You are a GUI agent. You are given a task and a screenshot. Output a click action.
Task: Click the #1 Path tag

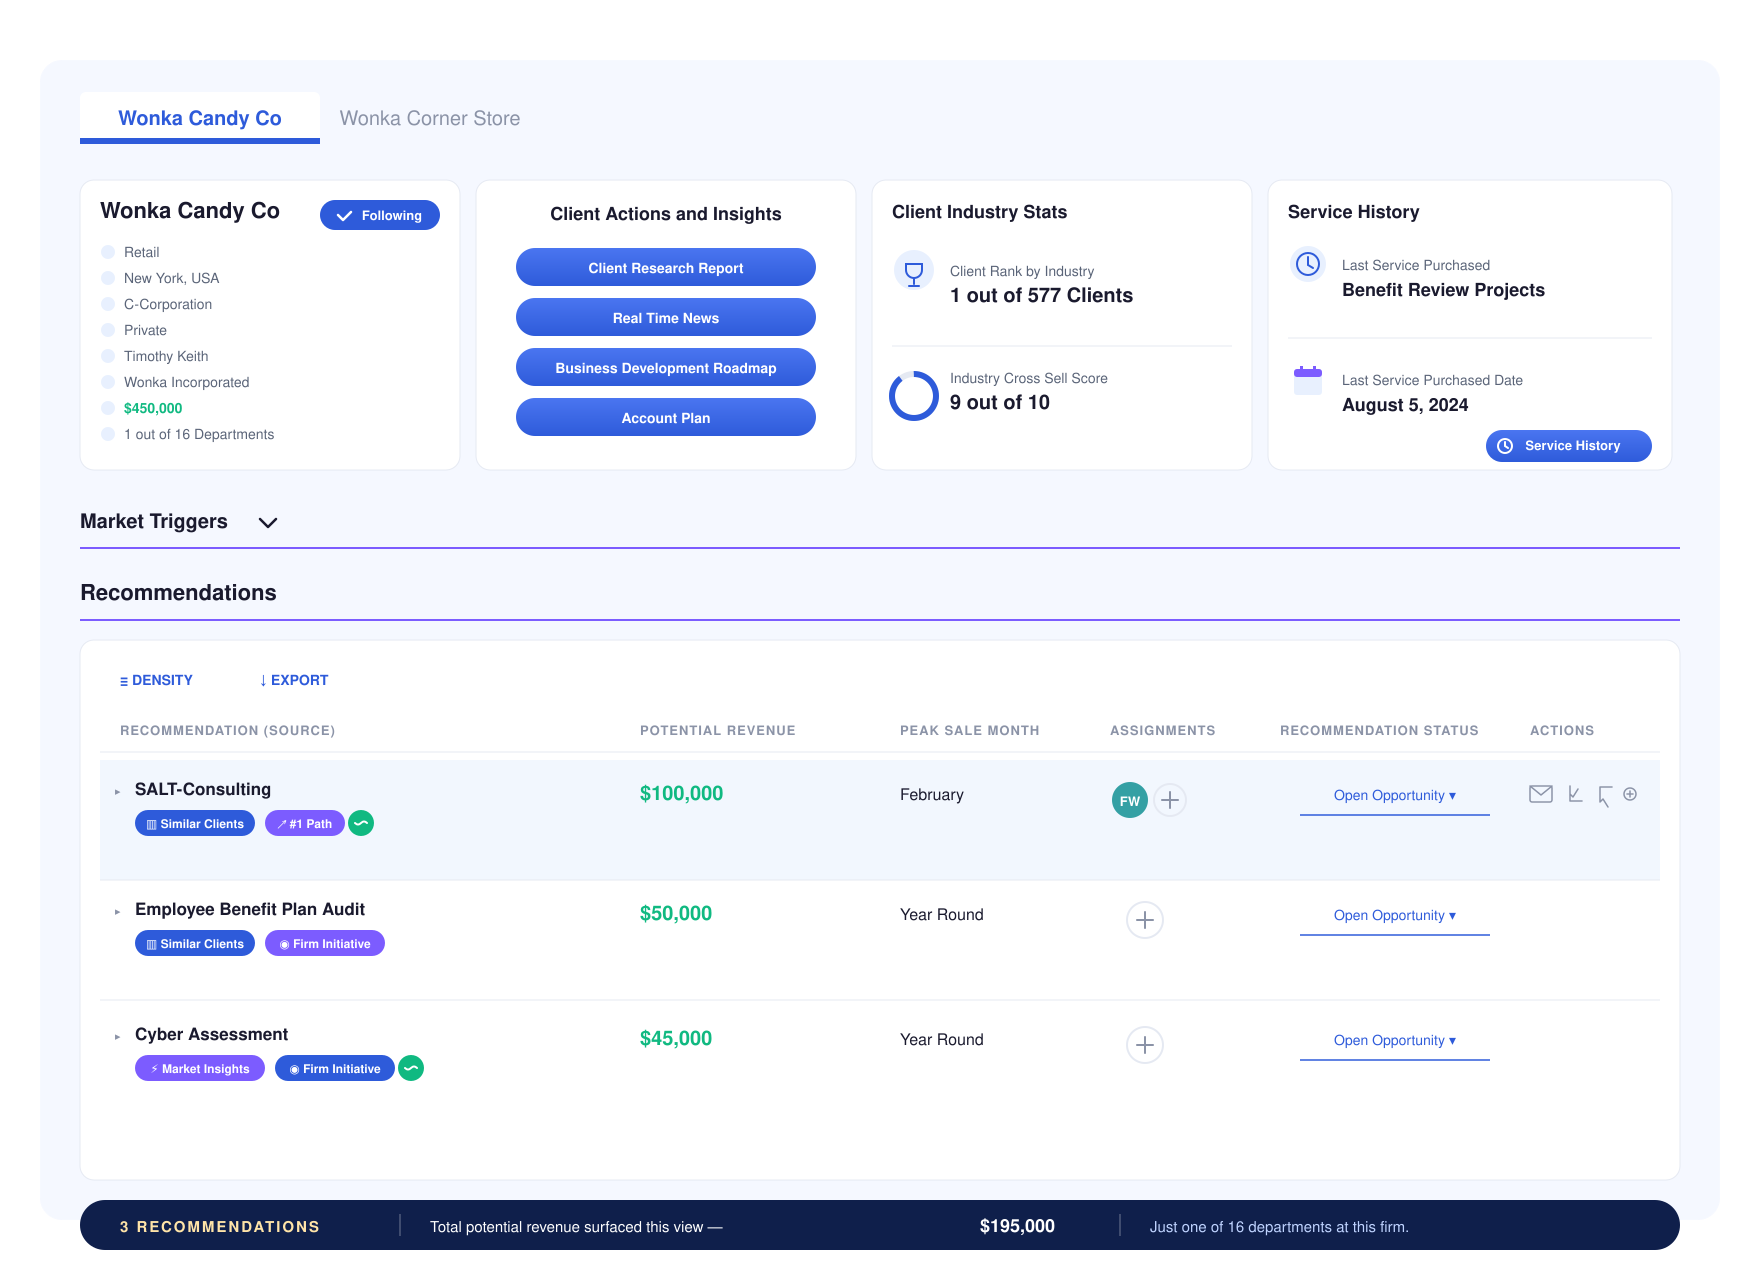tap(305, 823)
